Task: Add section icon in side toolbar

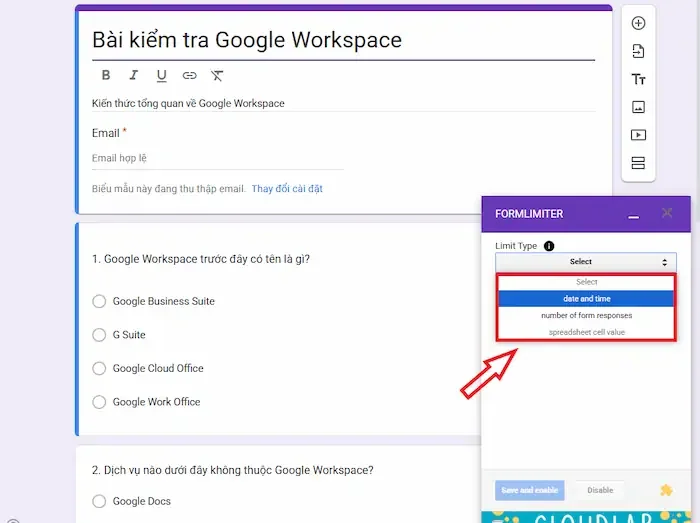Action: click(x=638, y=163)
